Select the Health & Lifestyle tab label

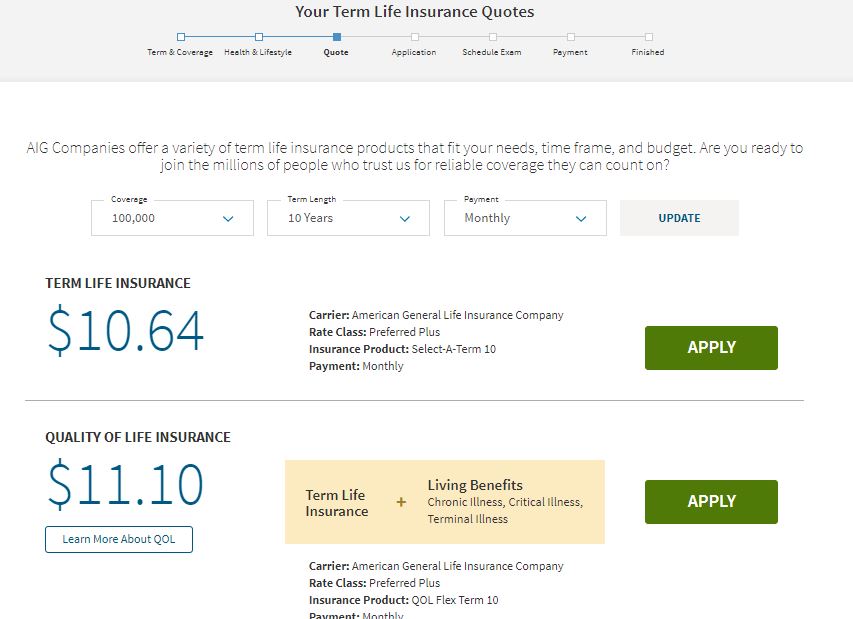point(258,50)
